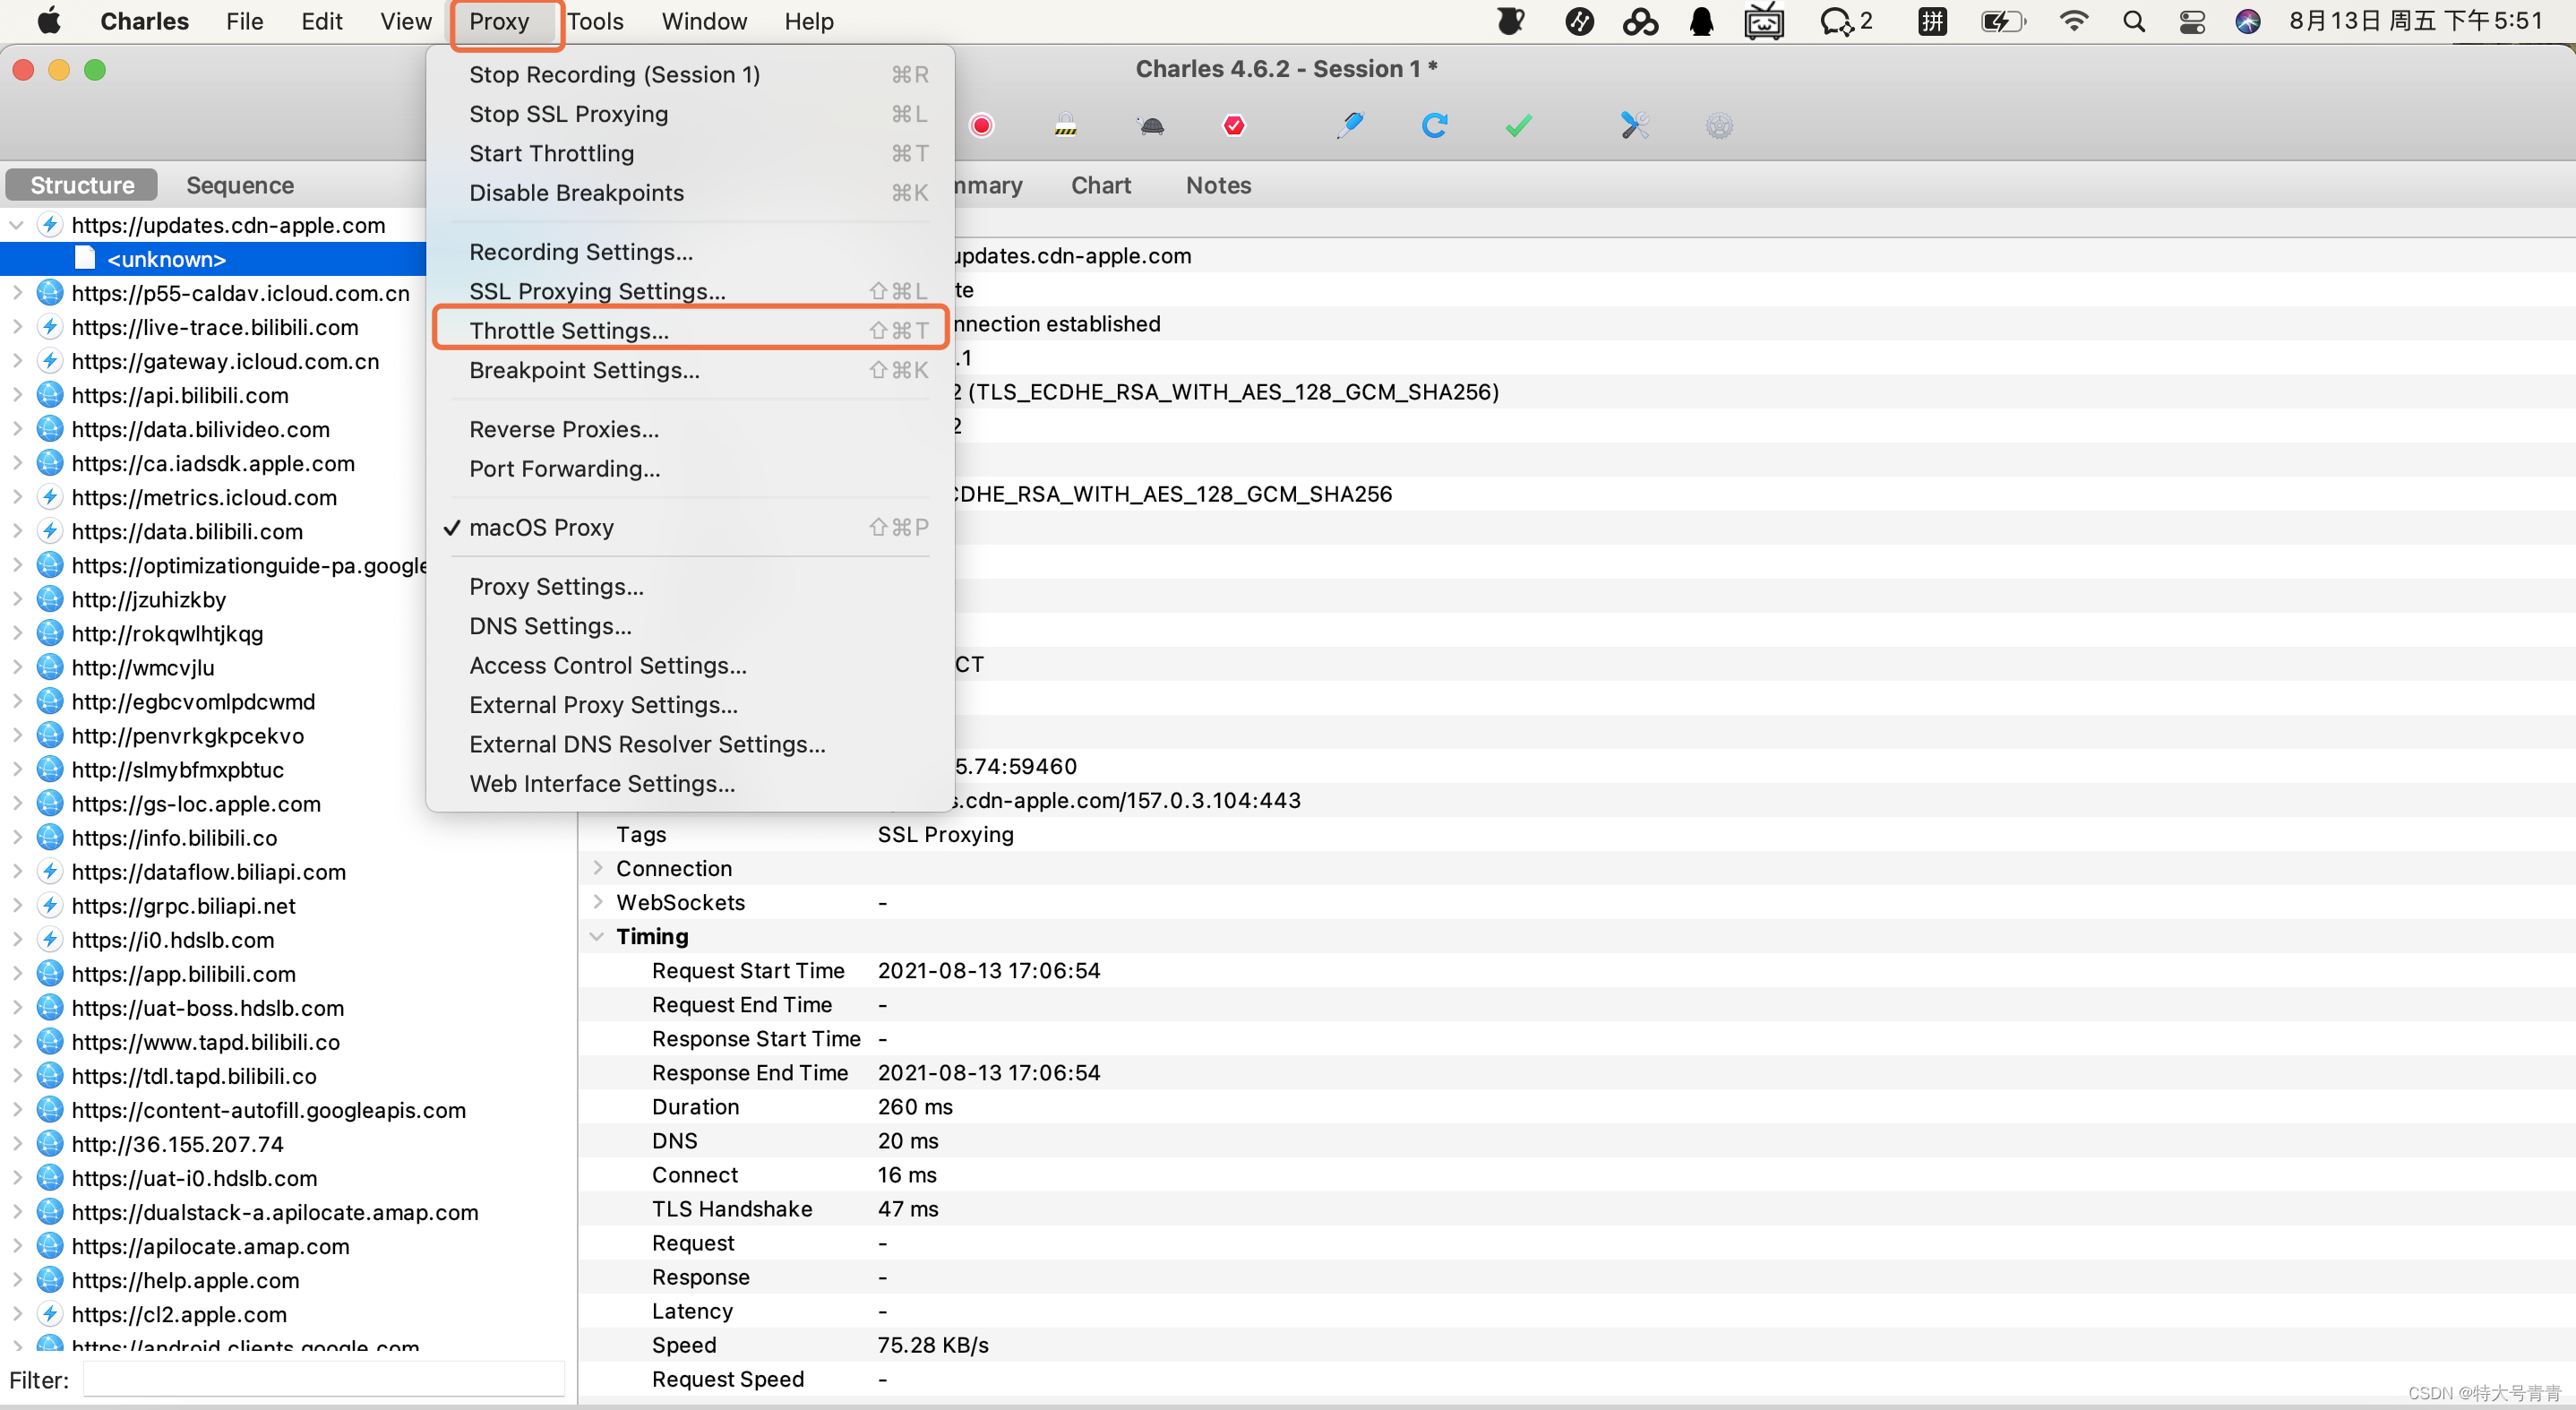
Task: Click the Filter input field
Action: click(323, 1379)
